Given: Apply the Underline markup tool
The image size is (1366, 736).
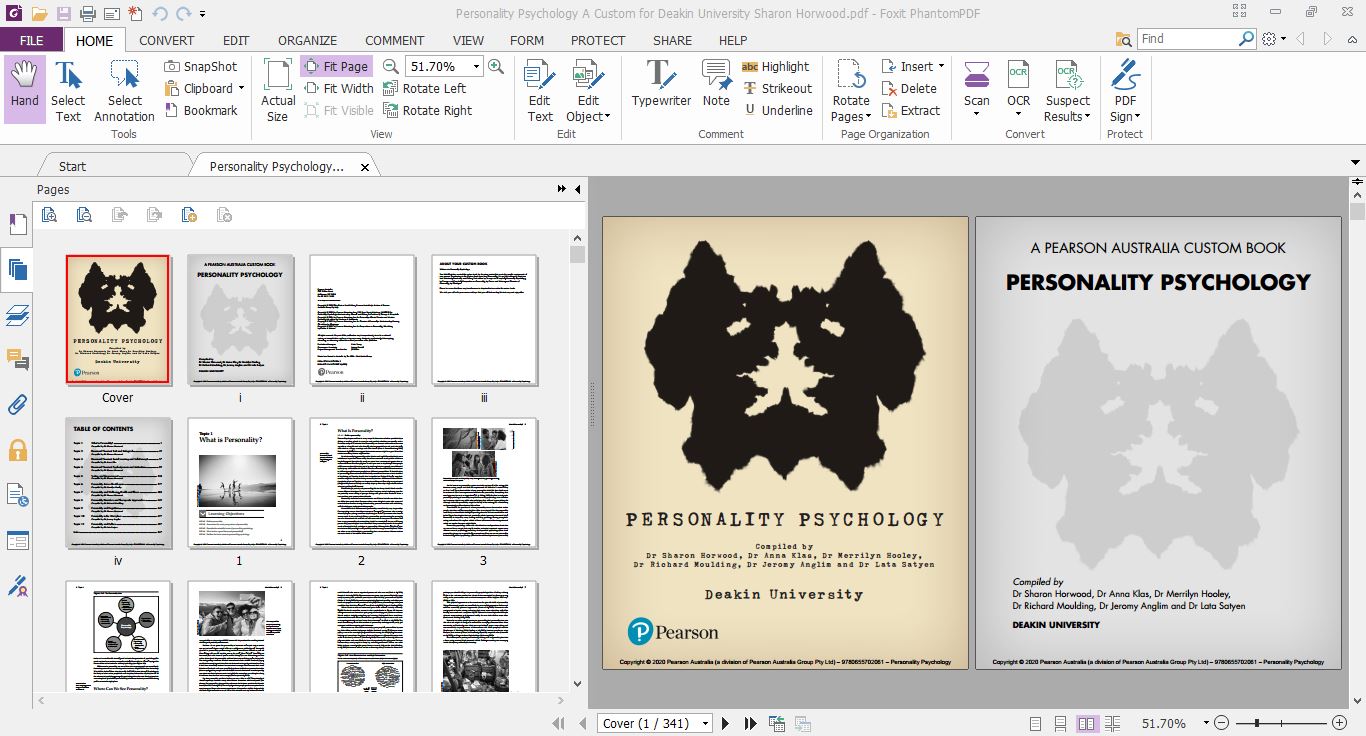Looking at the screenshot, I should 777,110.
